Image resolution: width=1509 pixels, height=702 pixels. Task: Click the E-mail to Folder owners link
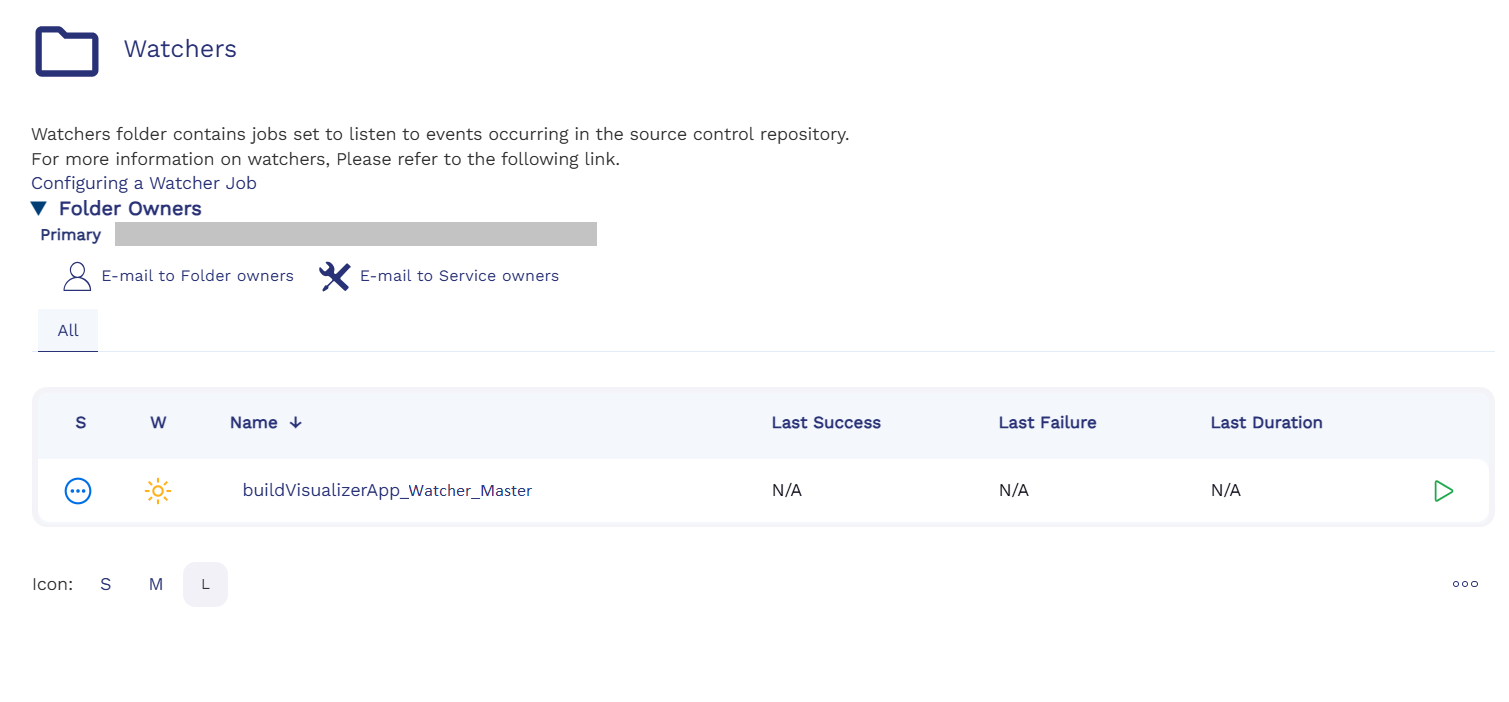tap(197, 276)
